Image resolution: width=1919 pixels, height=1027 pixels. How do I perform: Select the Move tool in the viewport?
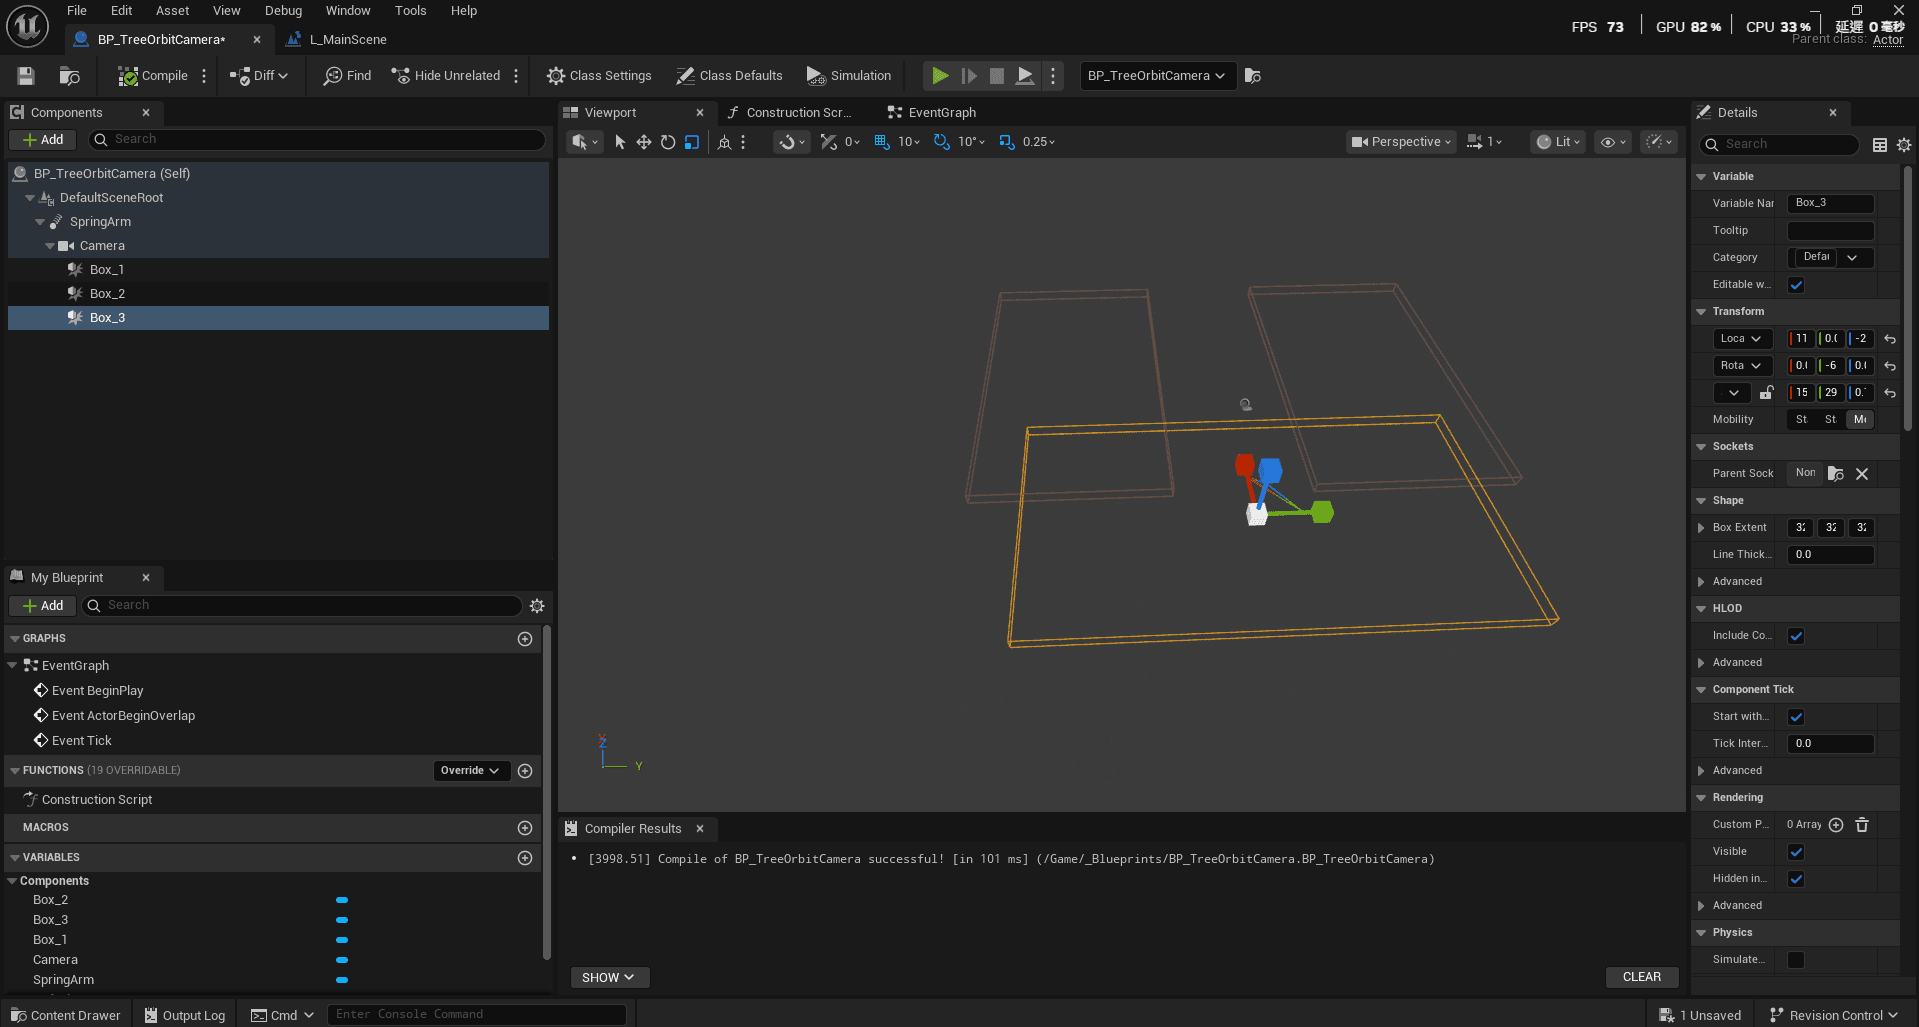click(644, 142)
